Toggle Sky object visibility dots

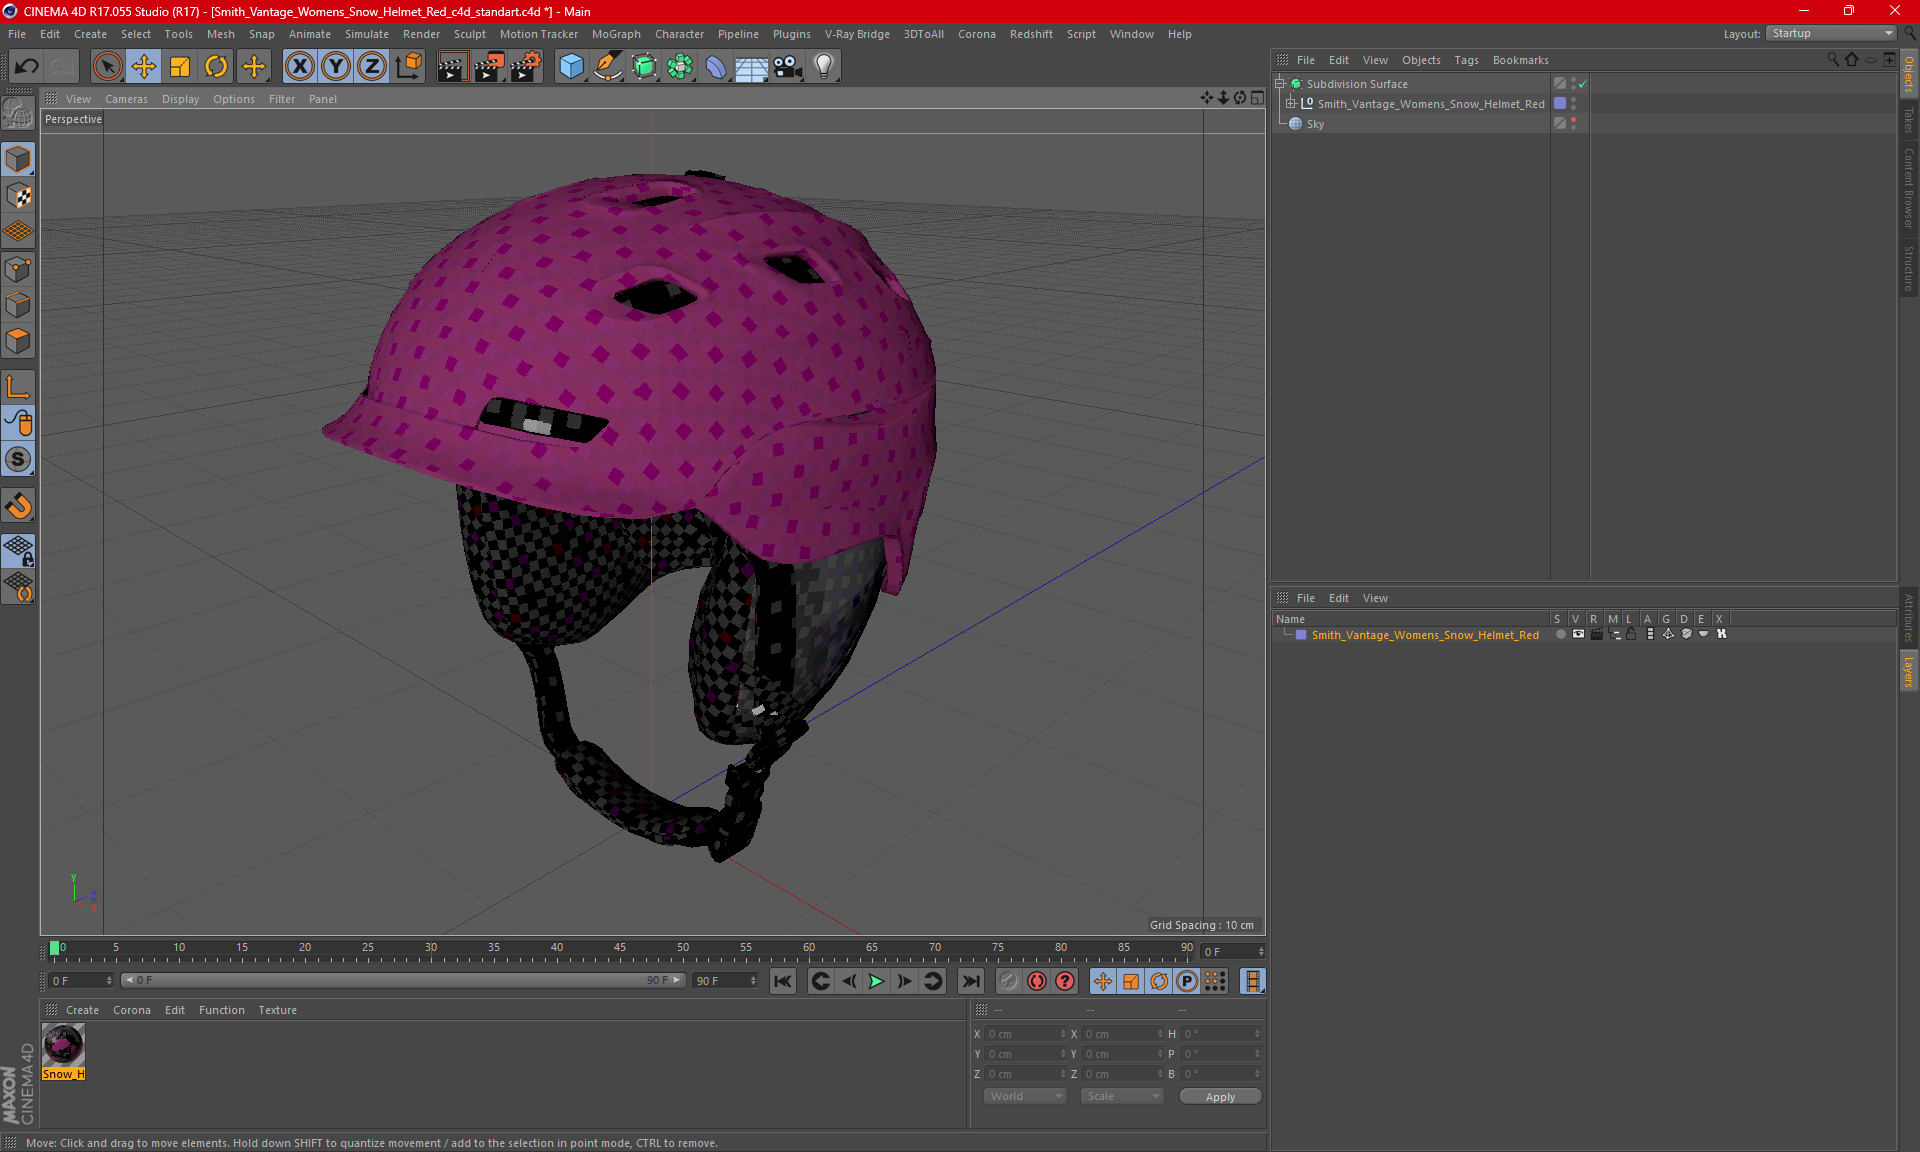click(1573, 123)
